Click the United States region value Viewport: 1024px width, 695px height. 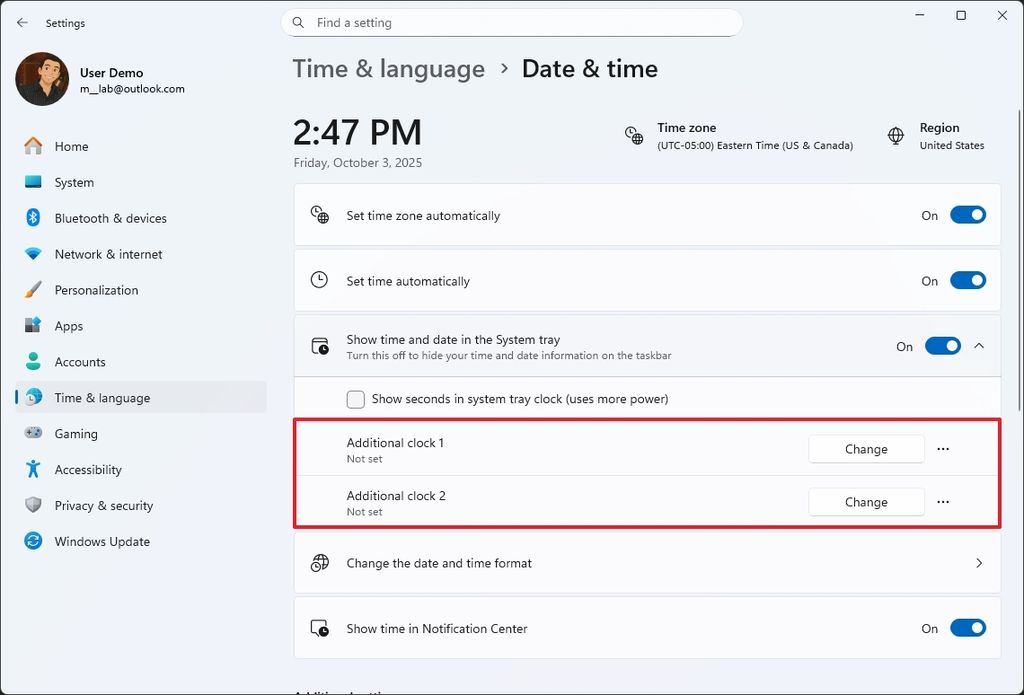pos(952,146)
